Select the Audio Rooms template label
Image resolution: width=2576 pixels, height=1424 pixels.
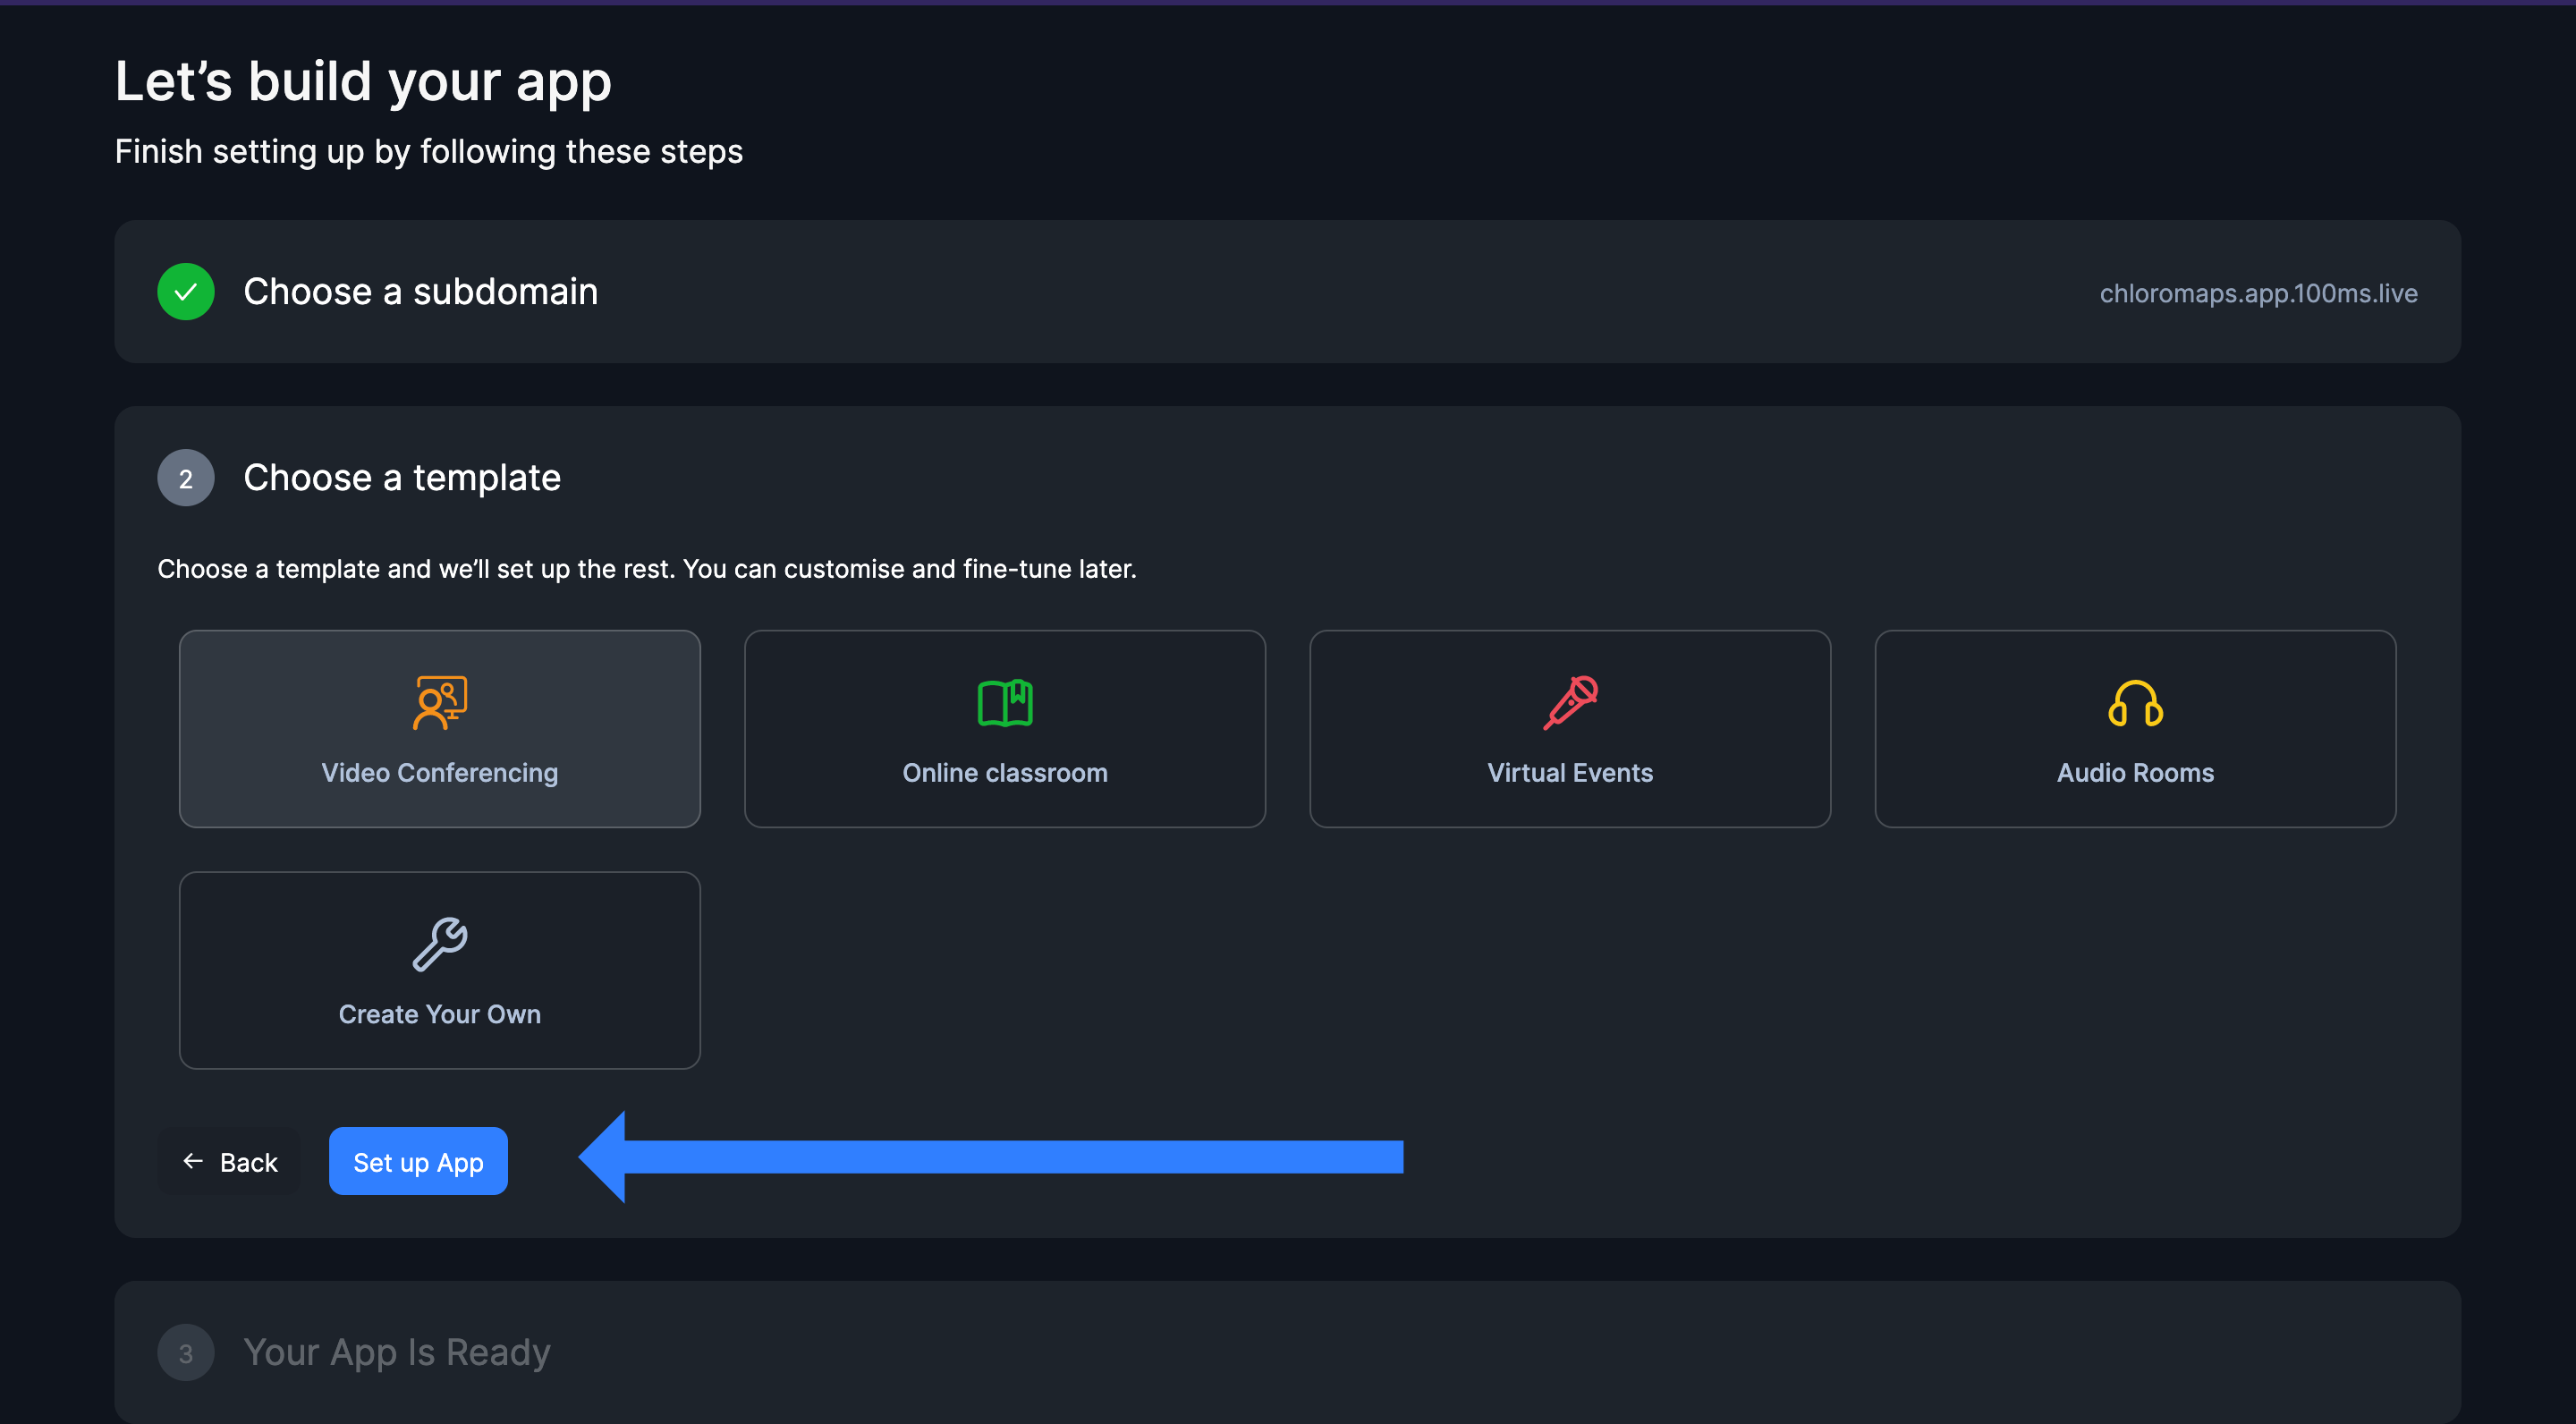(x=2135, y=773)
